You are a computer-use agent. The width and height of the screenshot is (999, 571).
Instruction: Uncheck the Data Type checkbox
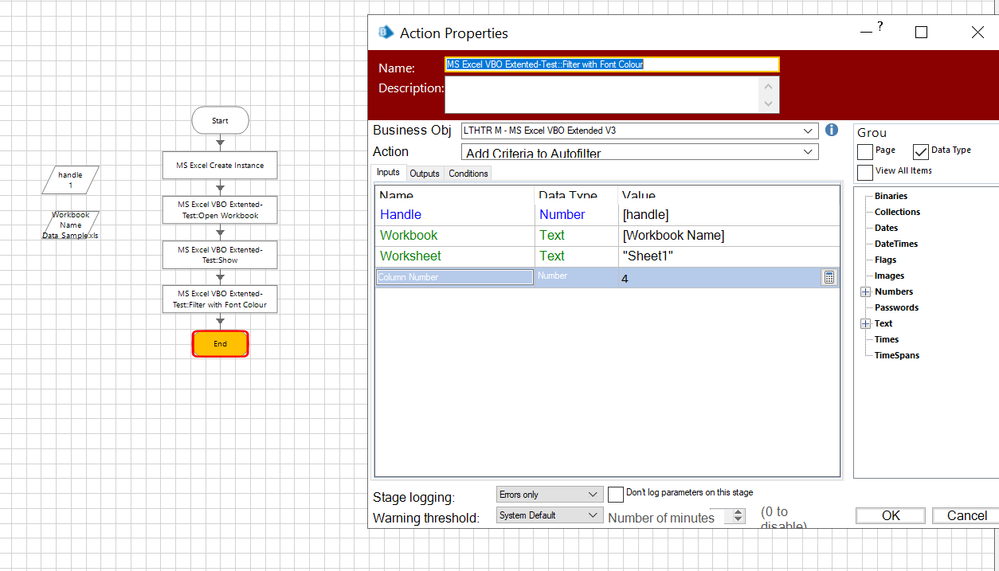point(921,152)
